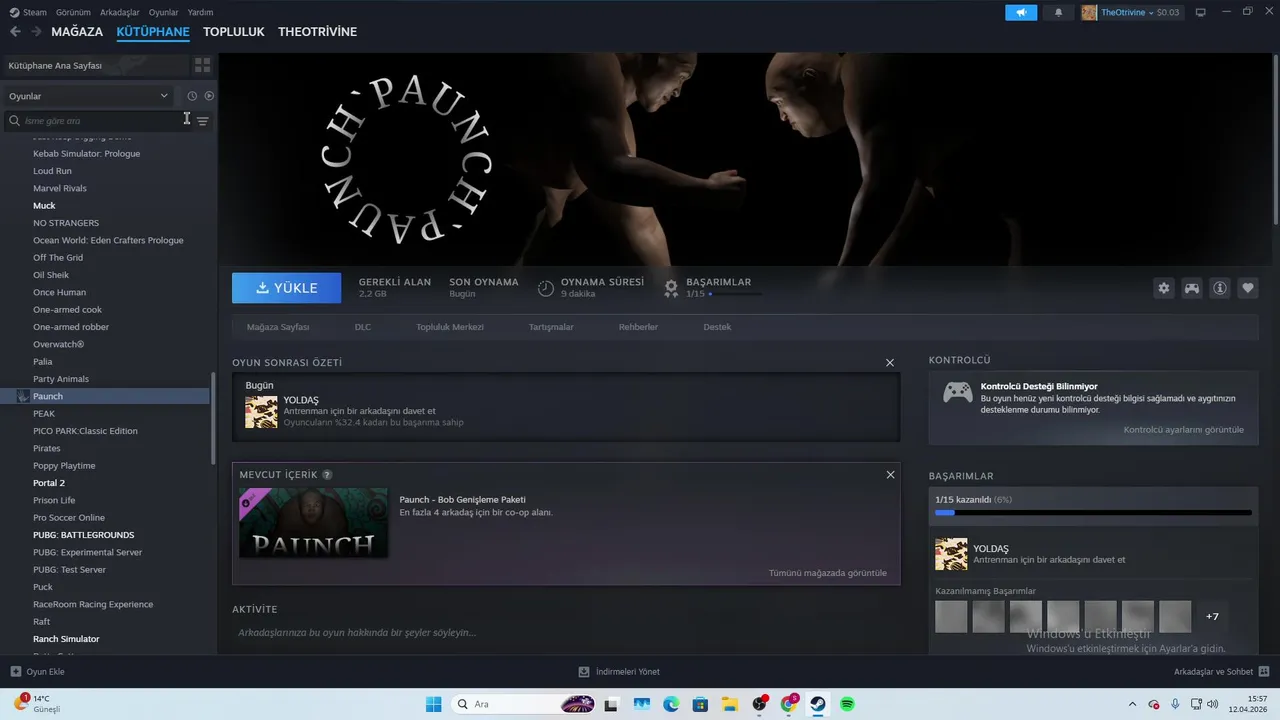The width and height of the screenshot is (1280, 720).
Task: Open İndirmeleri Yönet downloads manager
Action: click(x=619, y=672)
